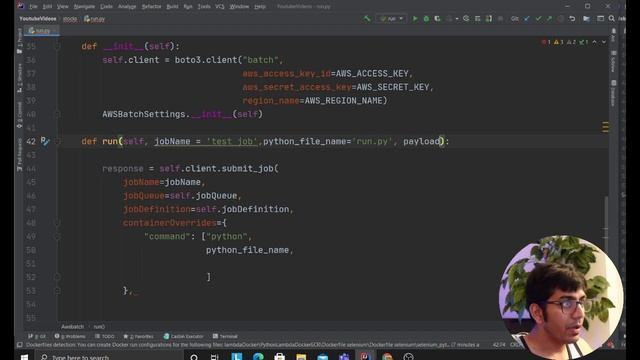Open the Edit menu
Image resolution: width=640 pixels, height=360 pixels.
[x=47, y=7]
